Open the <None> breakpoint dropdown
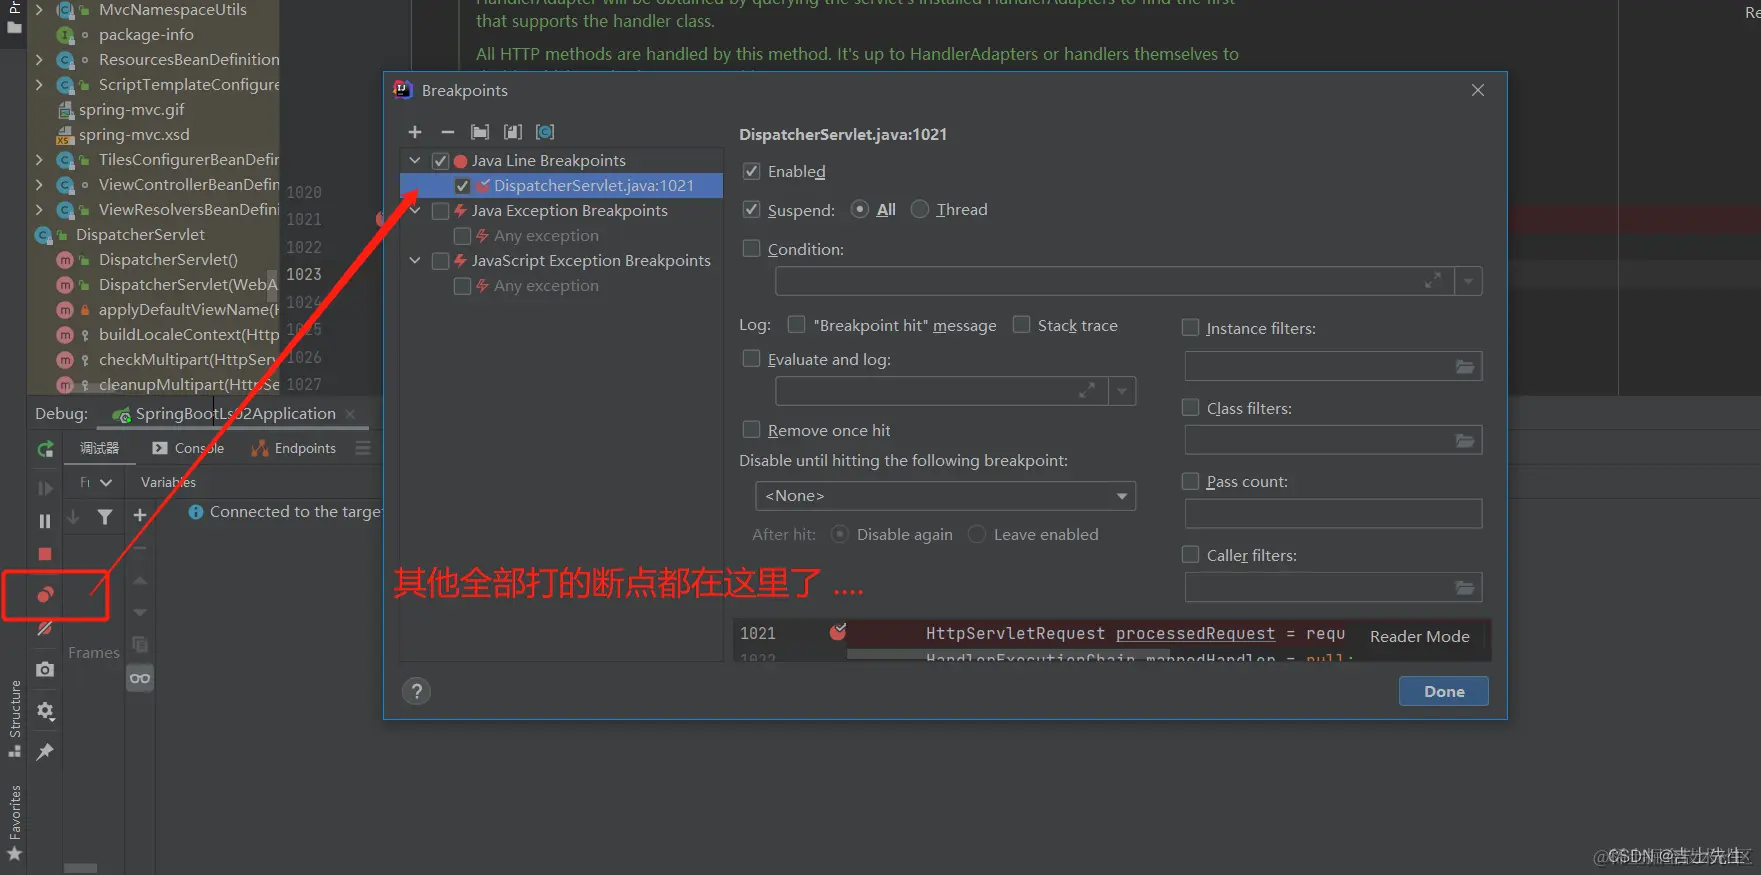The height and width of the screenshot is (875, 1761). point(945,496)
